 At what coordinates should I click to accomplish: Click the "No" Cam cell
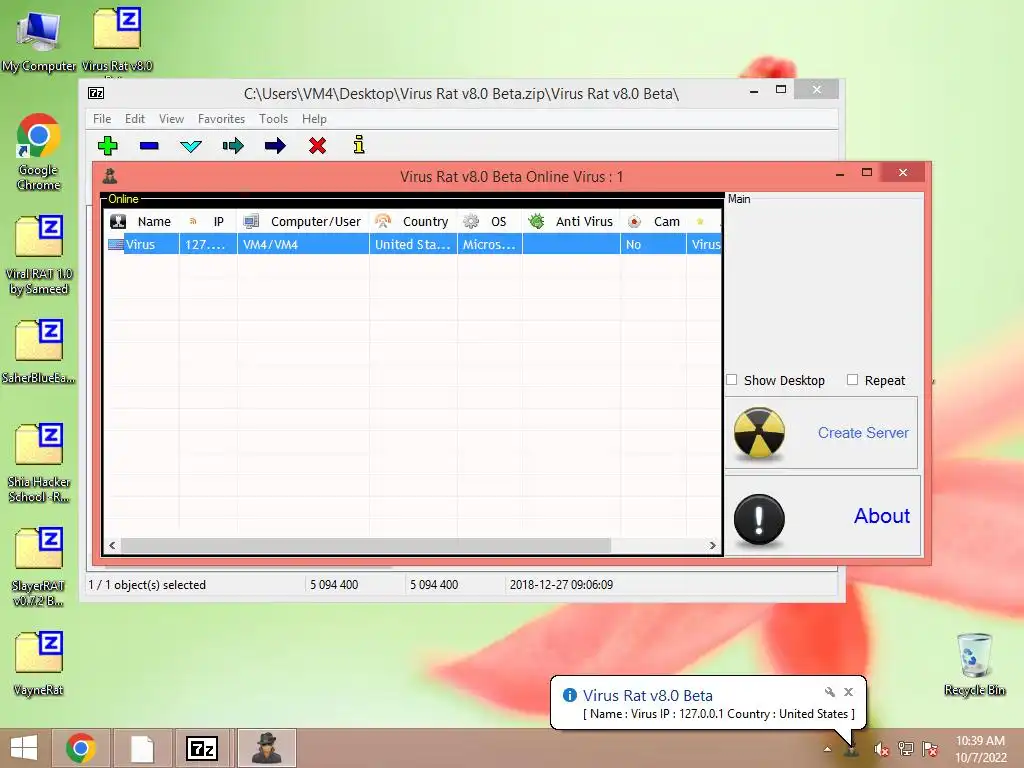click(653, 245)
